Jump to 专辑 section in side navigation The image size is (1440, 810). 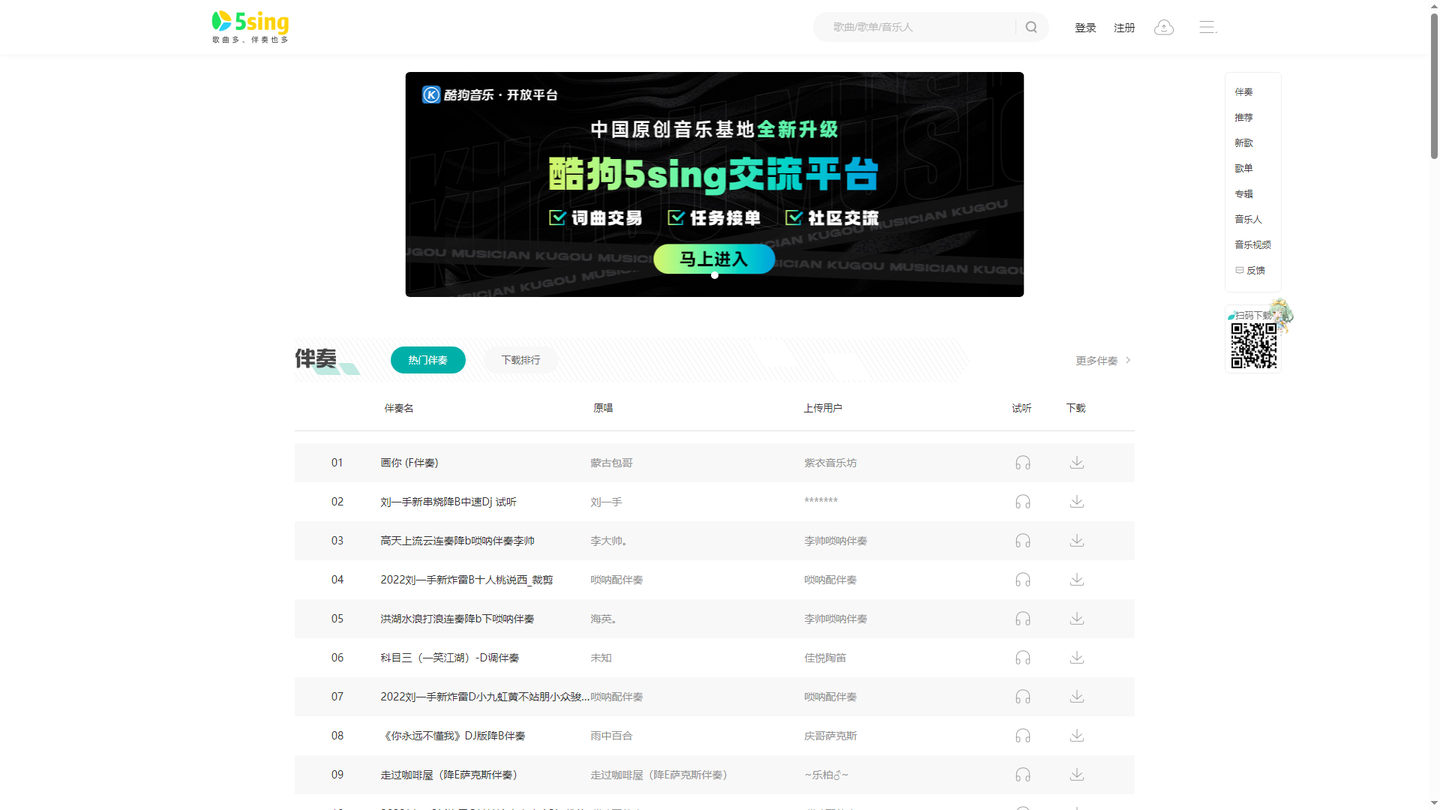coord(1244,194)
